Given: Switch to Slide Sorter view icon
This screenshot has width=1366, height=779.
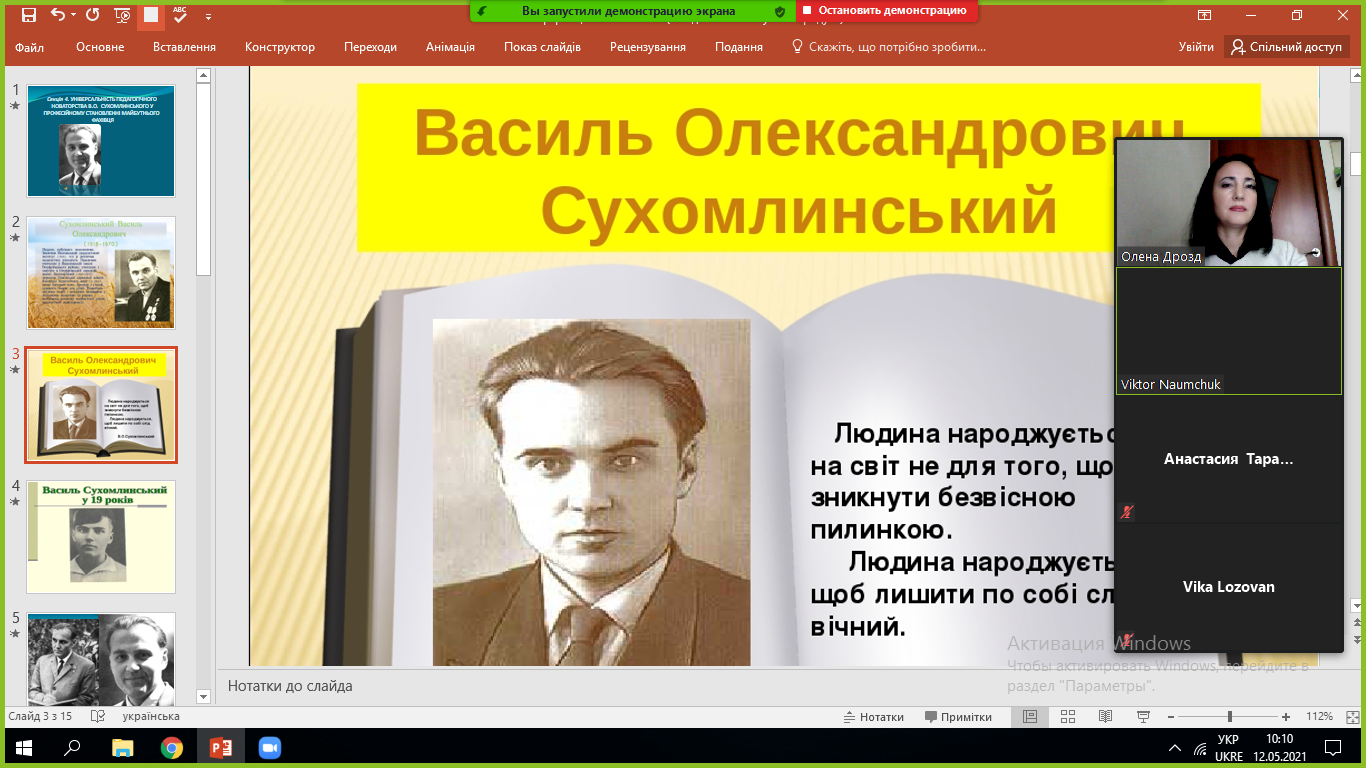Looking at the screenshot, I should tap(1067, 717).
